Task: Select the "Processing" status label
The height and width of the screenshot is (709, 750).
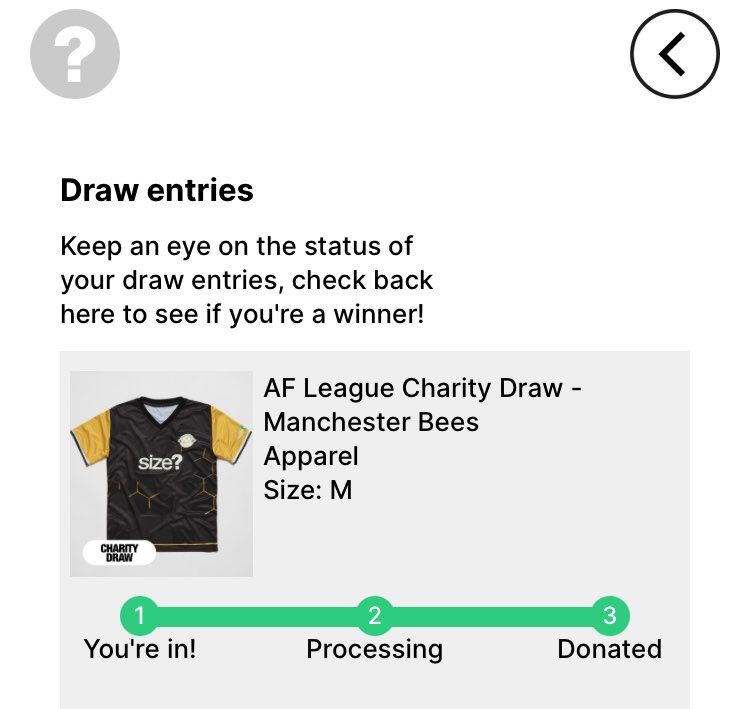Action: click(374, 649)
